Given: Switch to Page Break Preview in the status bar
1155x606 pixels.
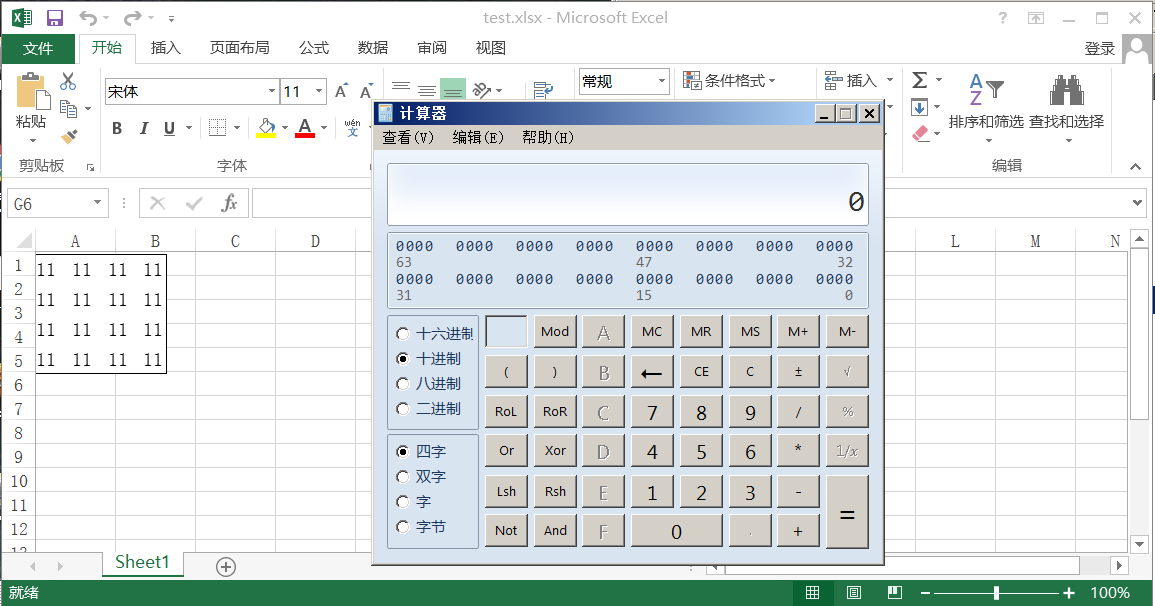Looking at the screenshot, I should click(x=895, y=593).
